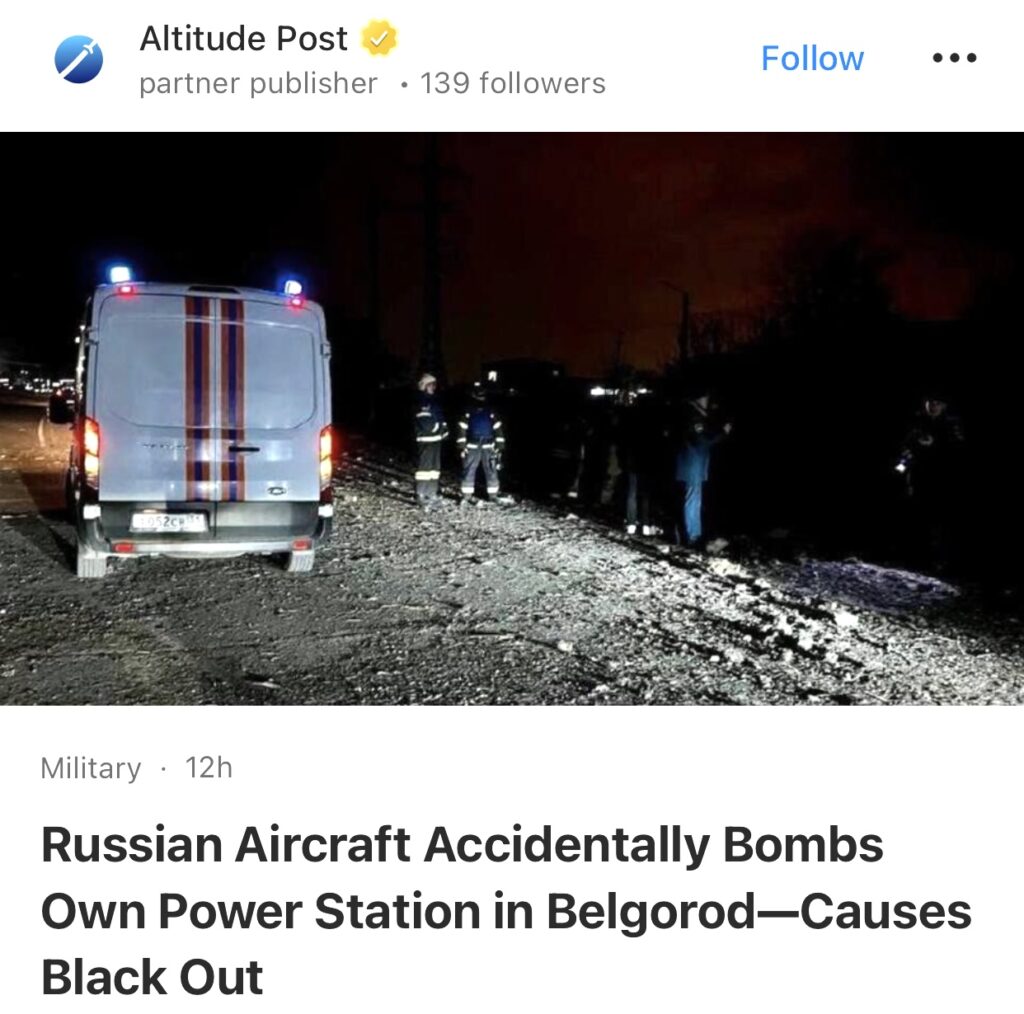View the 139 followers count
The height and width of the screenshot is (1014, 1024).
513,84
